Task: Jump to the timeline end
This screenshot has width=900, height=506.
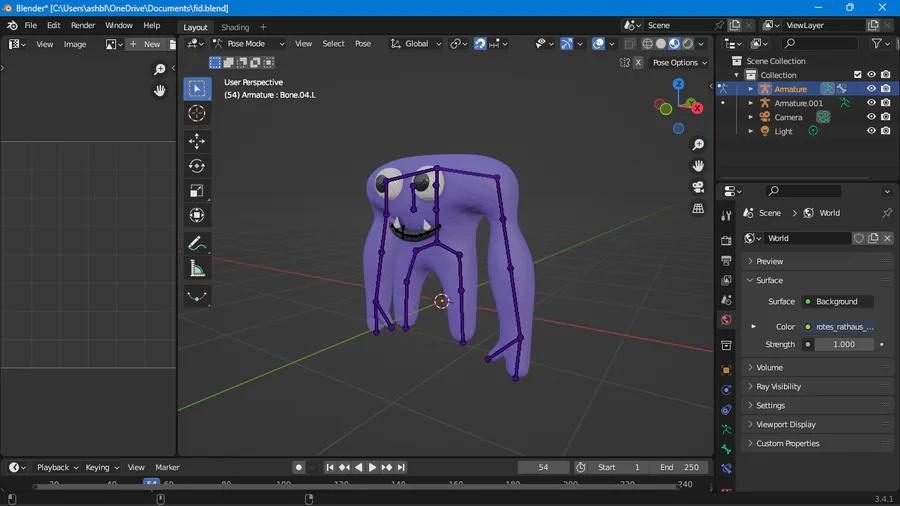Action: (x=401, y=468)
